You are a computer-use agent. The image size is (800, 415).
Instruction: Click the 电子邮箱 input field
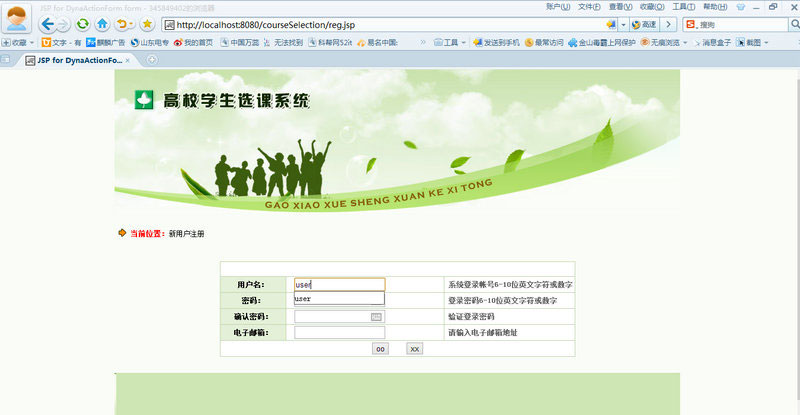339,332
